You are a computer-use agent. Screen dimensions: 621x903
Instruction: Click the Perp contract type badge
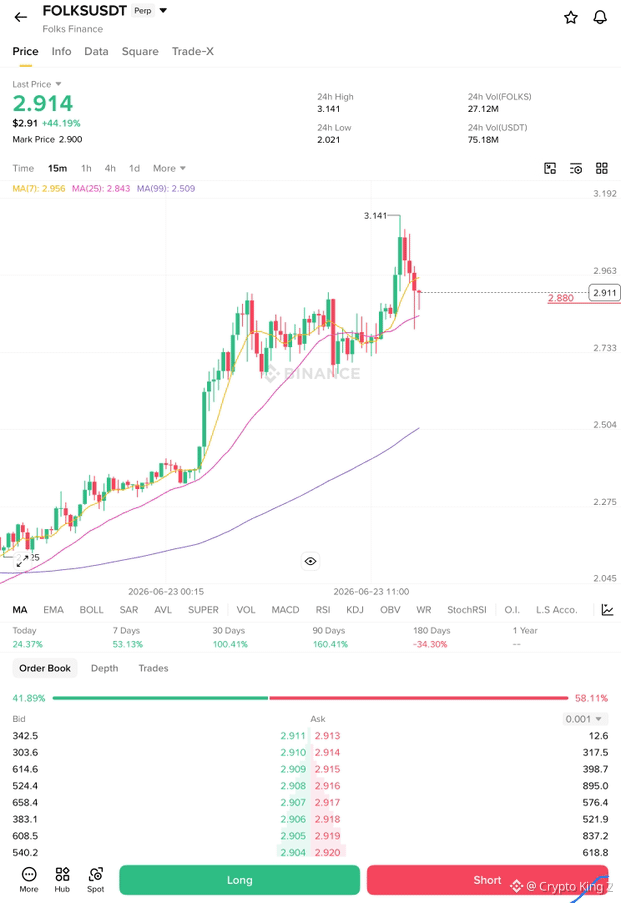(143, 10)
